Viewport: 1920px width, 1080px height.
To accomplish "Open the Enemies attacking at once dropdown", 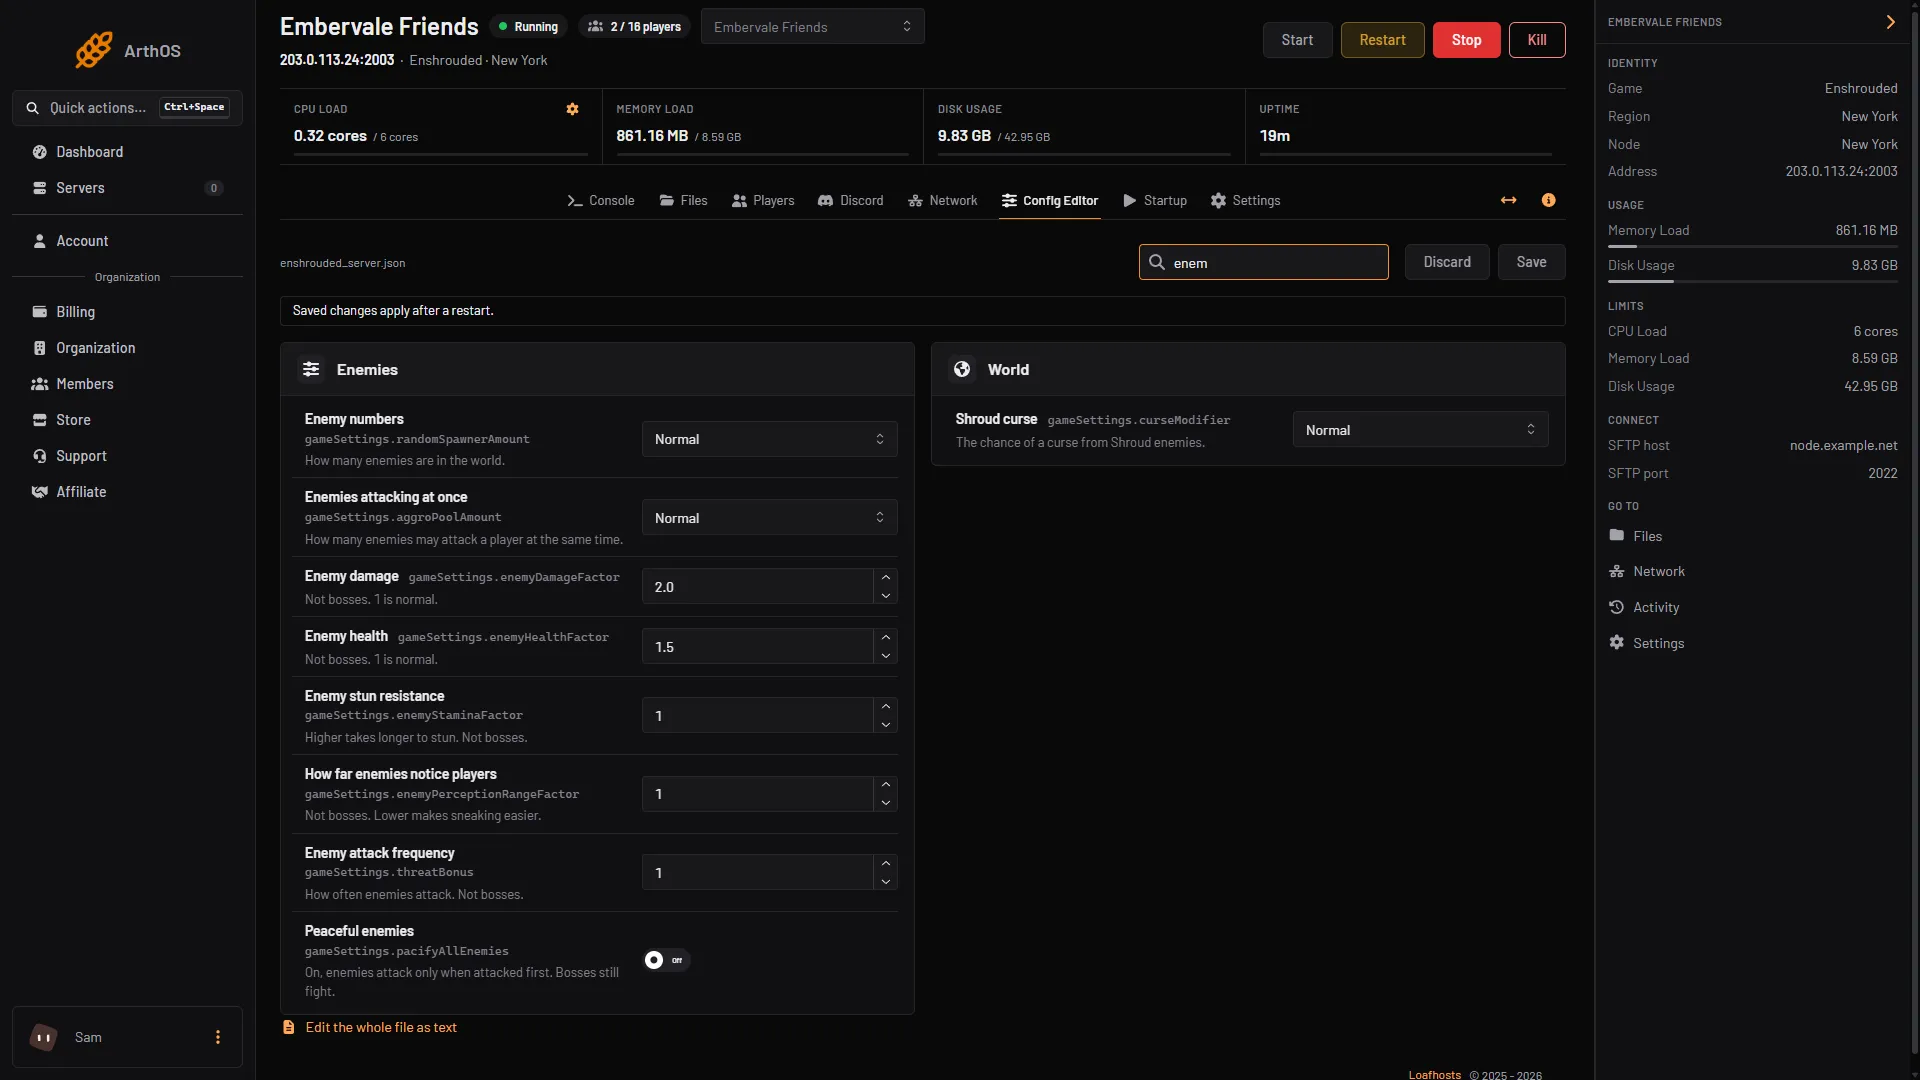I will point(769,518).
